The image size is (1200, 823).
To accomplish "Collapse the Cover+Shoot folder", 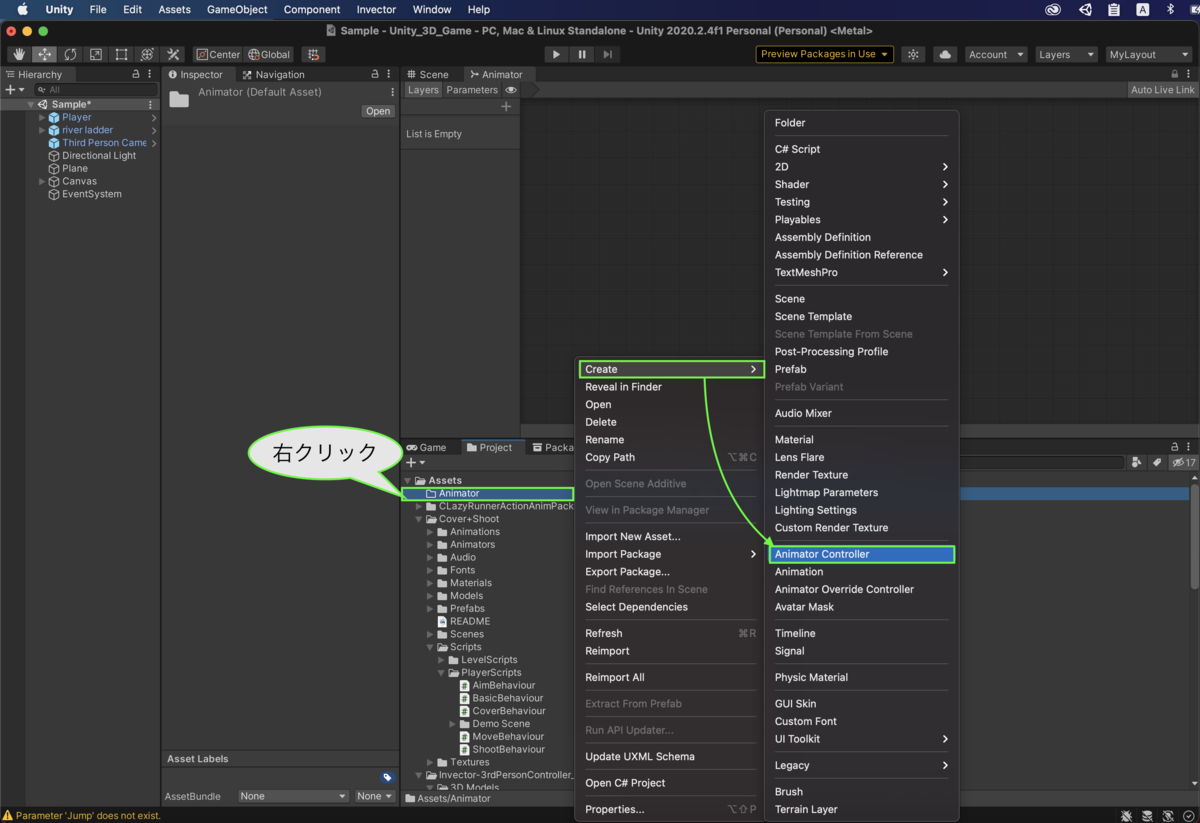I will point(420,519).
